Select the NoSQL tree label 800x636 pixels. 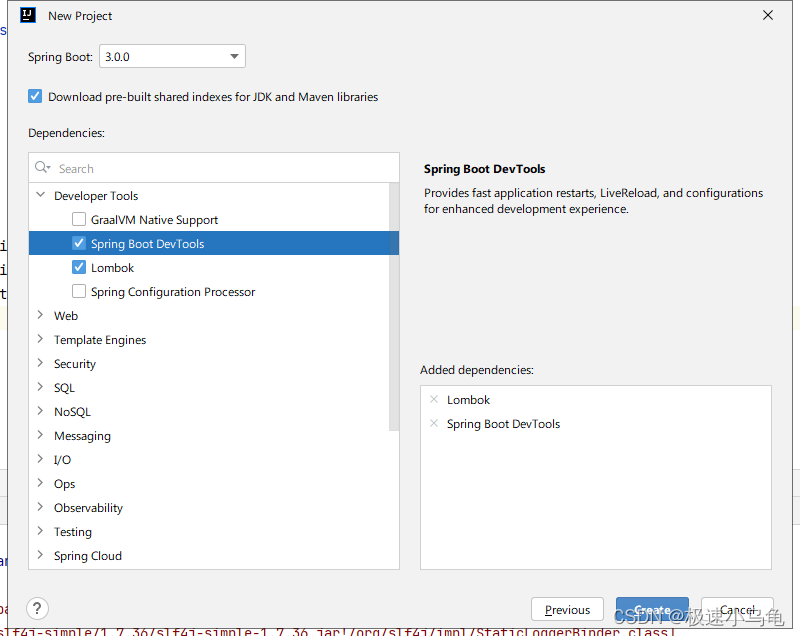pyautogui.click(x=72, y=412)
